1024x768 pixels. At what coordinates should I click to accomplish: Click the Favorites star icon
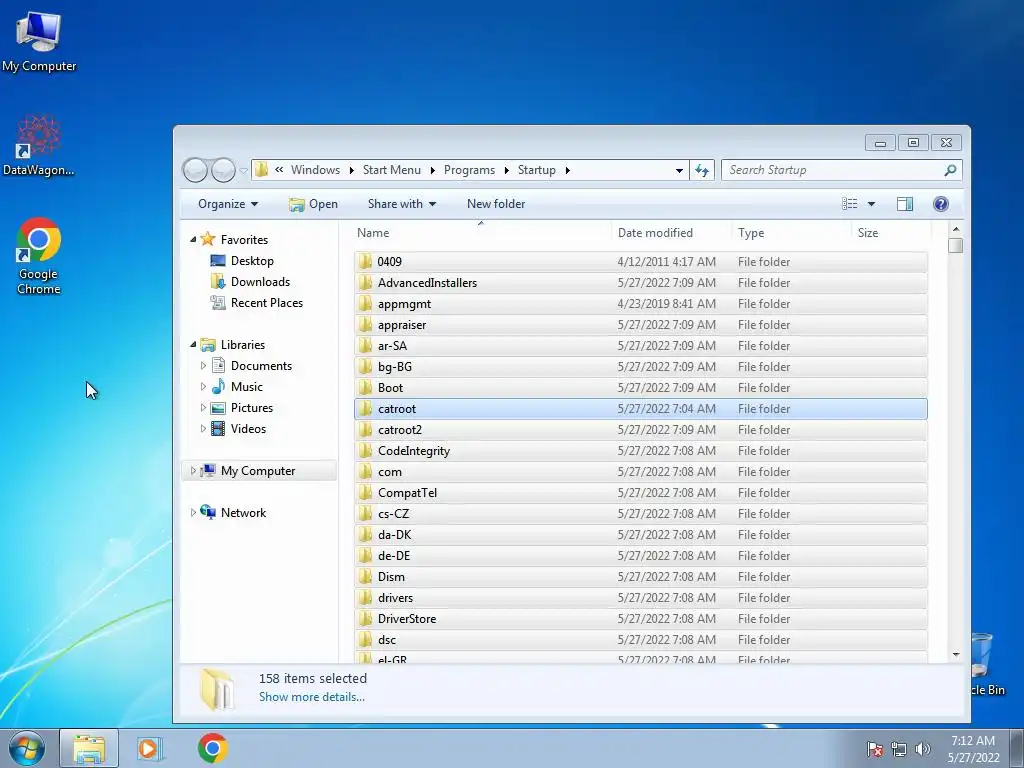point(208,239)
